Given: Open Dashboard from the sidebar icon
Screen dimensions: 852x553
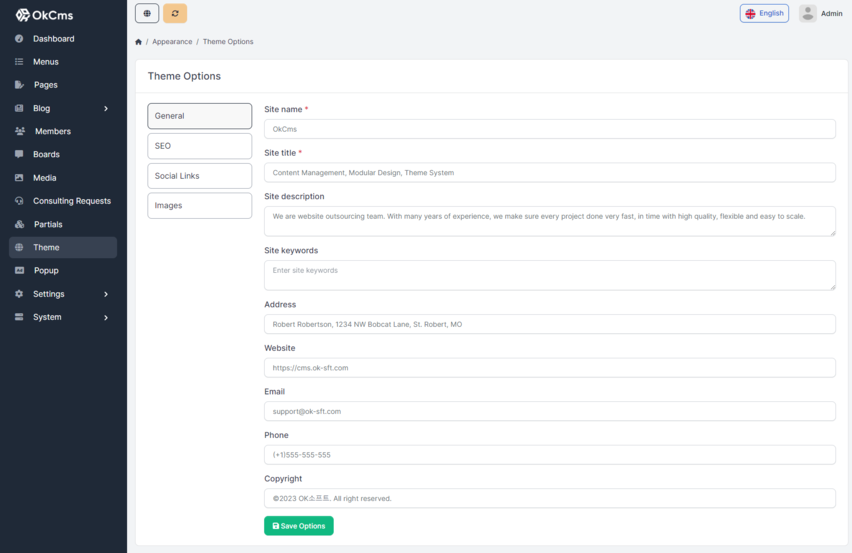Looking at the screenshot, I should point(19,39).
